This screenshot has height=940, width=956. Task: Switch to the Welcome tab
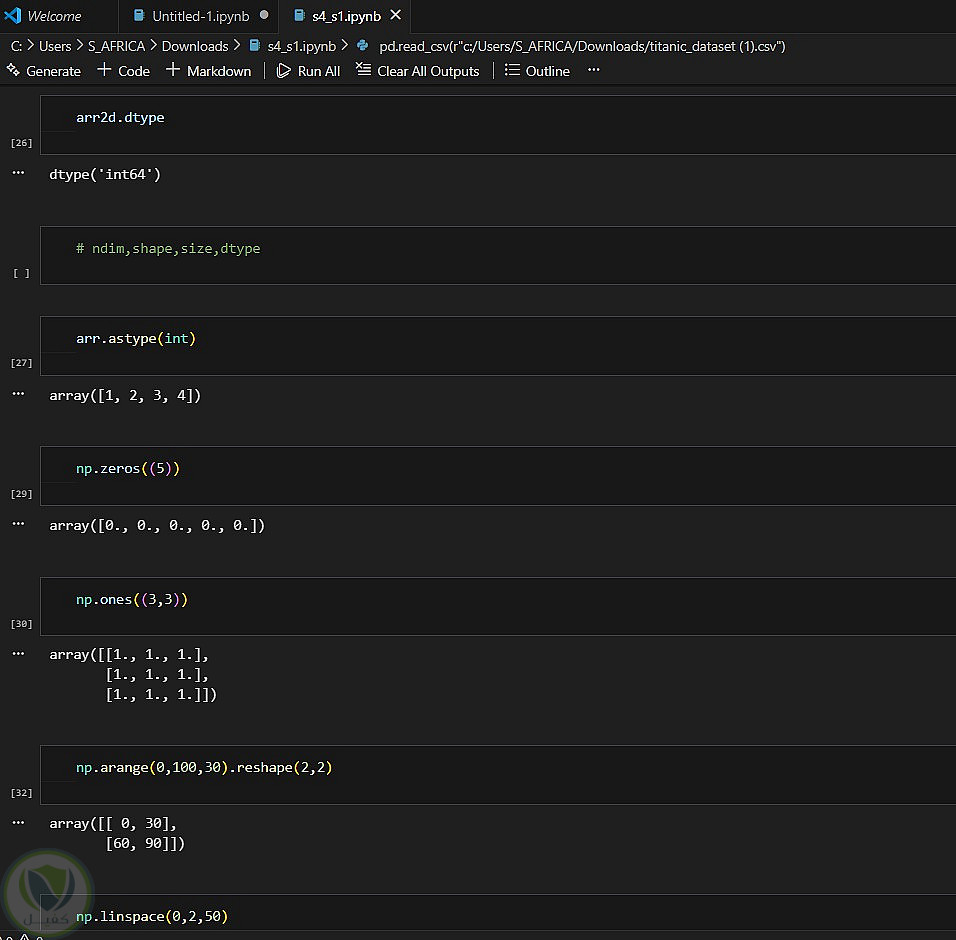point(54,16)
